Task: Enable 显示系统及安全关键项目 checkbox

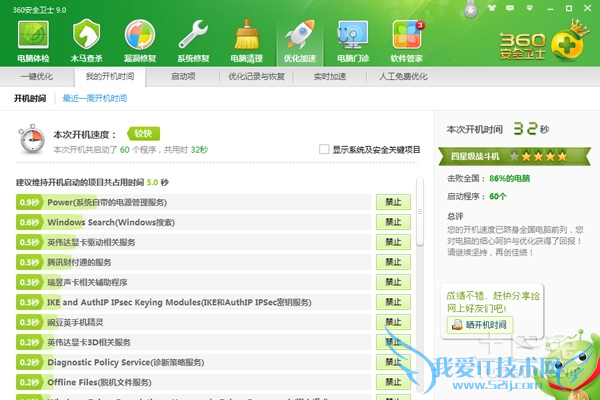Action: pyautogui.click(x=324, y=149)
